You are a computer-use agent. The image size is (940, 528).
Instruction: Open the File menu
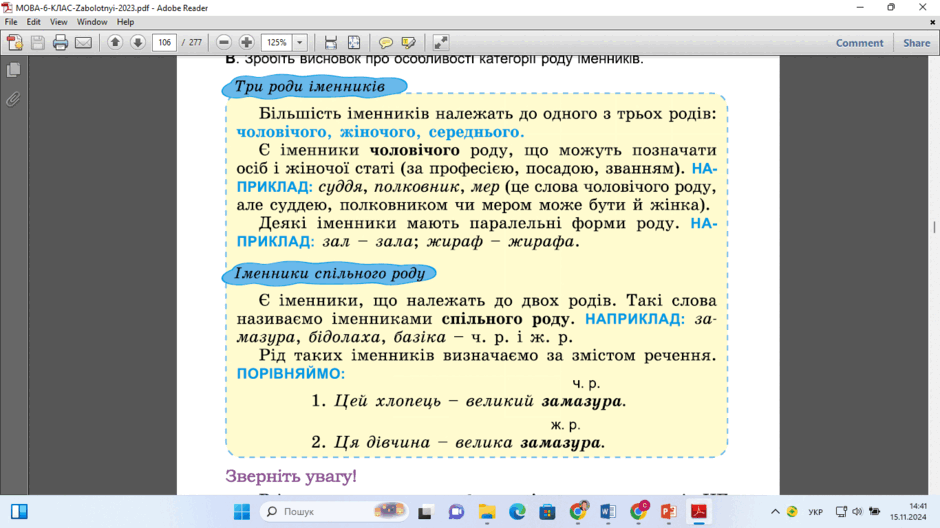click(11, 22)
